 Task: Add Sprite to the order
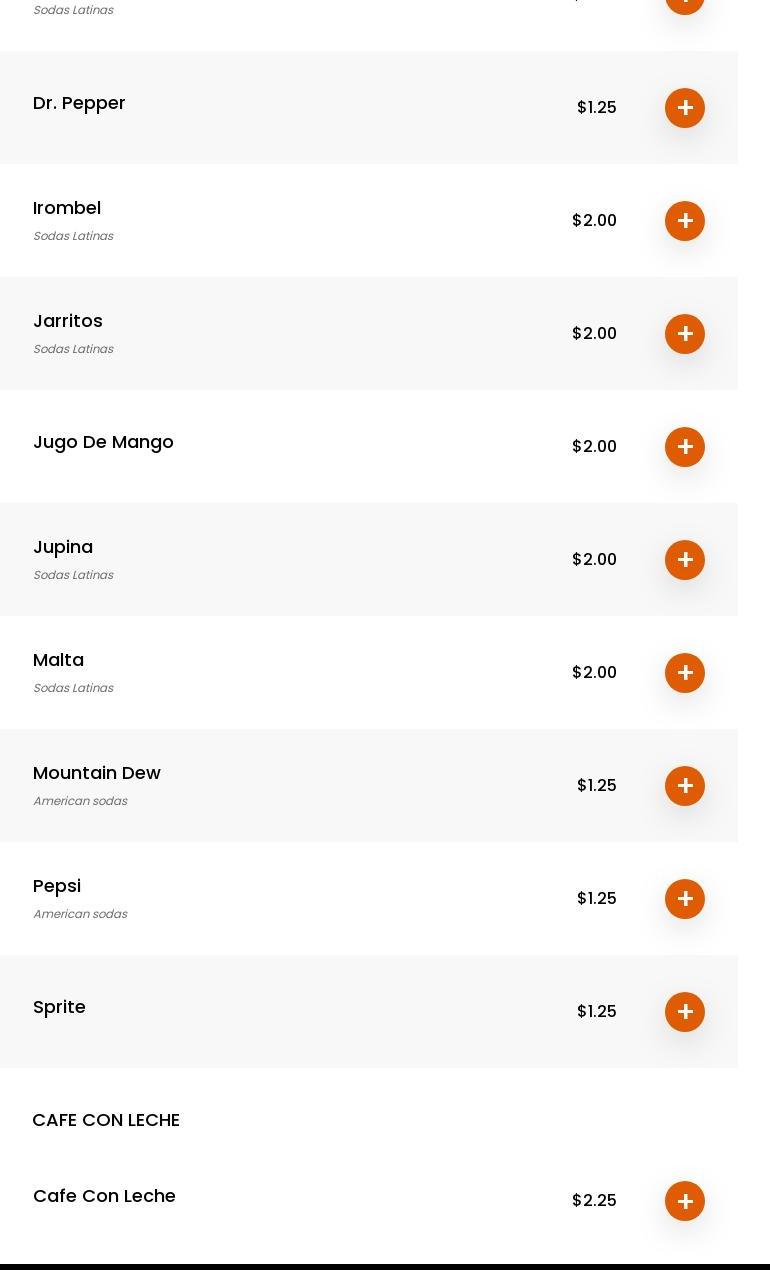[685, 1012]
